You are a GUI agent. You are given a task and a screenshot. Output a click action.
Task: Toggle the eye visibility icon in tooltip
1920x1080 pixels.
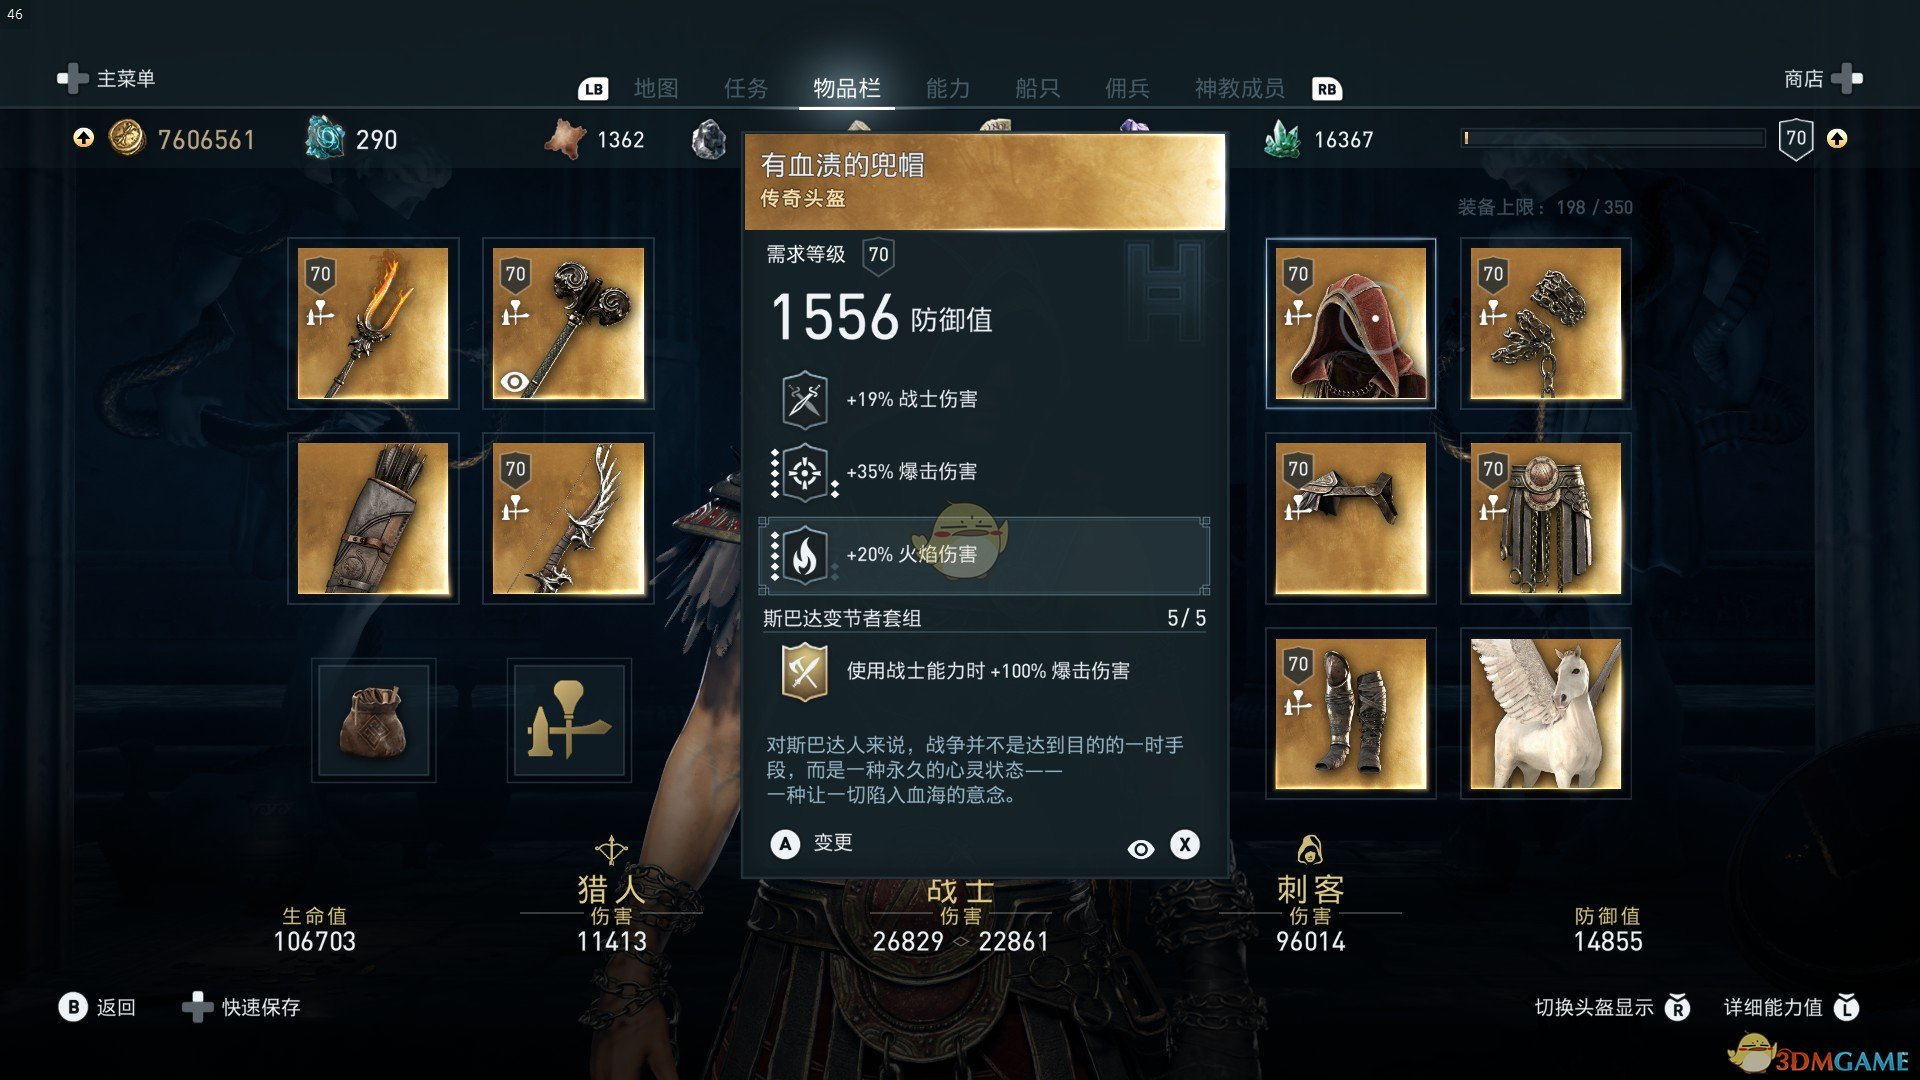pyautogui.click(x=1140, y=849)
